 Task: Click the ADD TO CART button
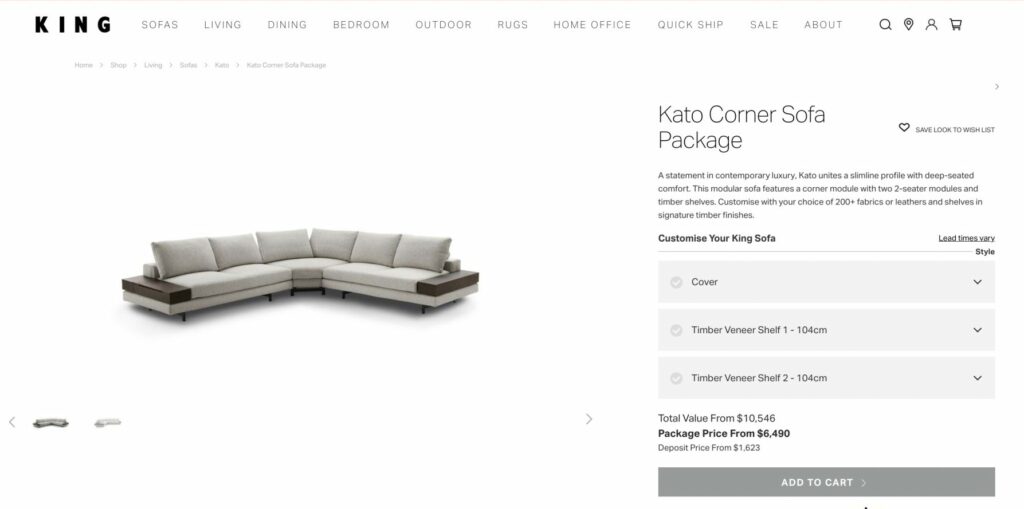pyautogui.click(x=826, y=482)
